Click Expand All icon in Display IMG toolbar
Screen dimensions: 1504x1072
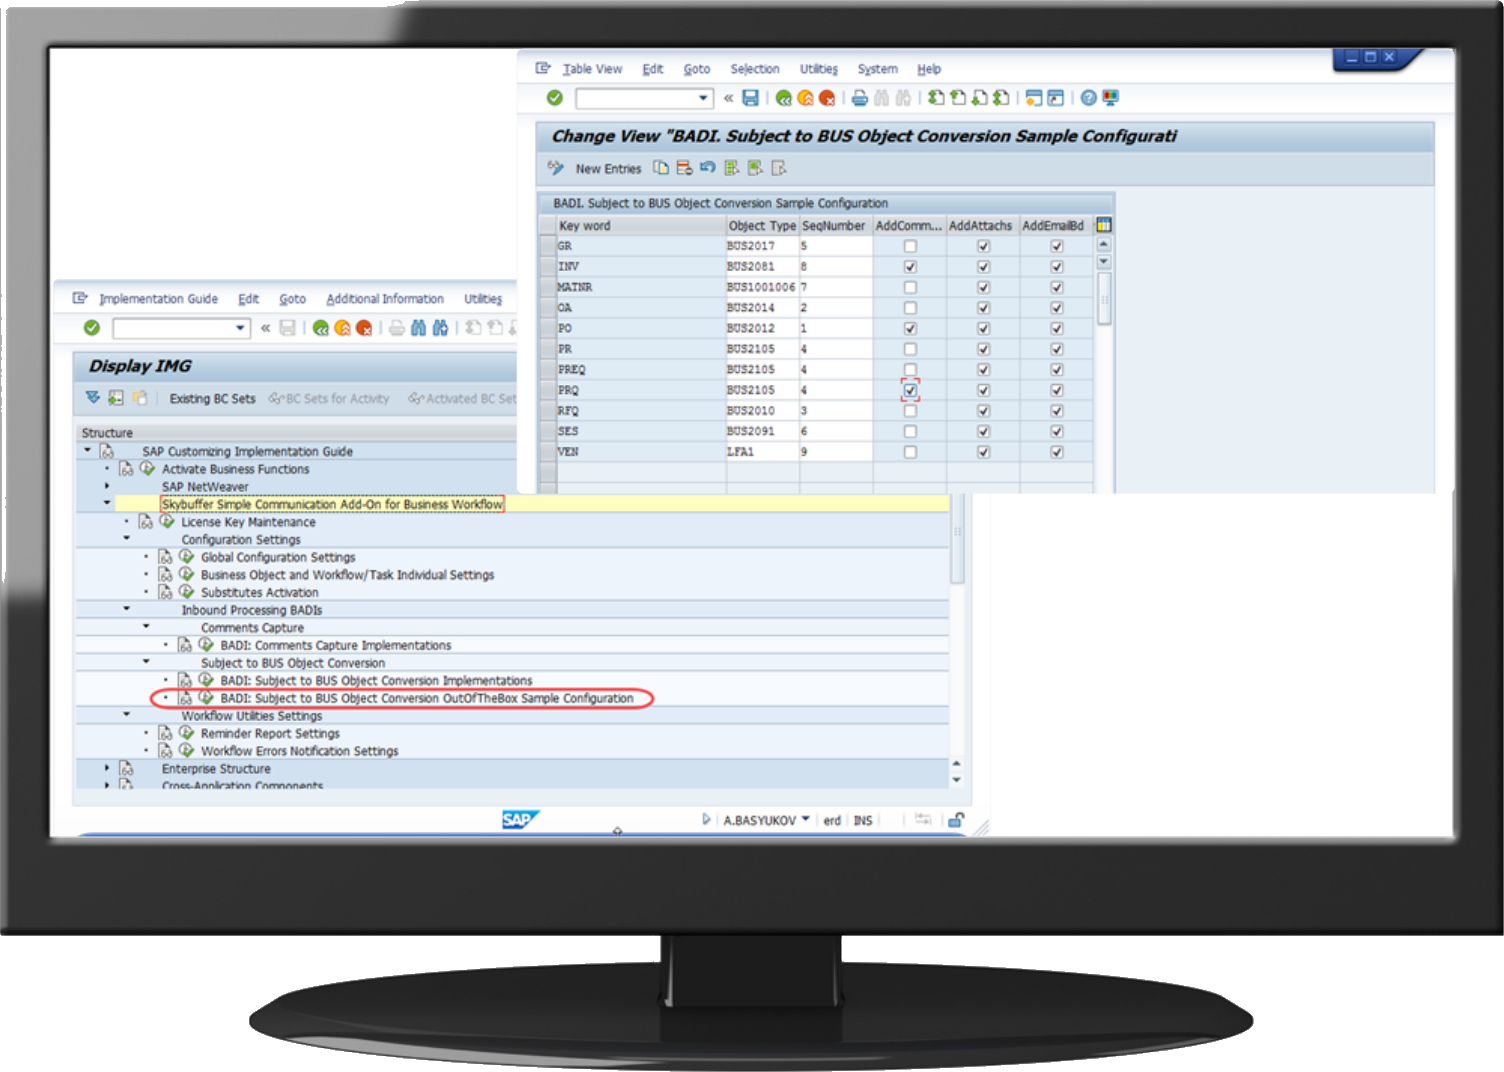point(93,398)
